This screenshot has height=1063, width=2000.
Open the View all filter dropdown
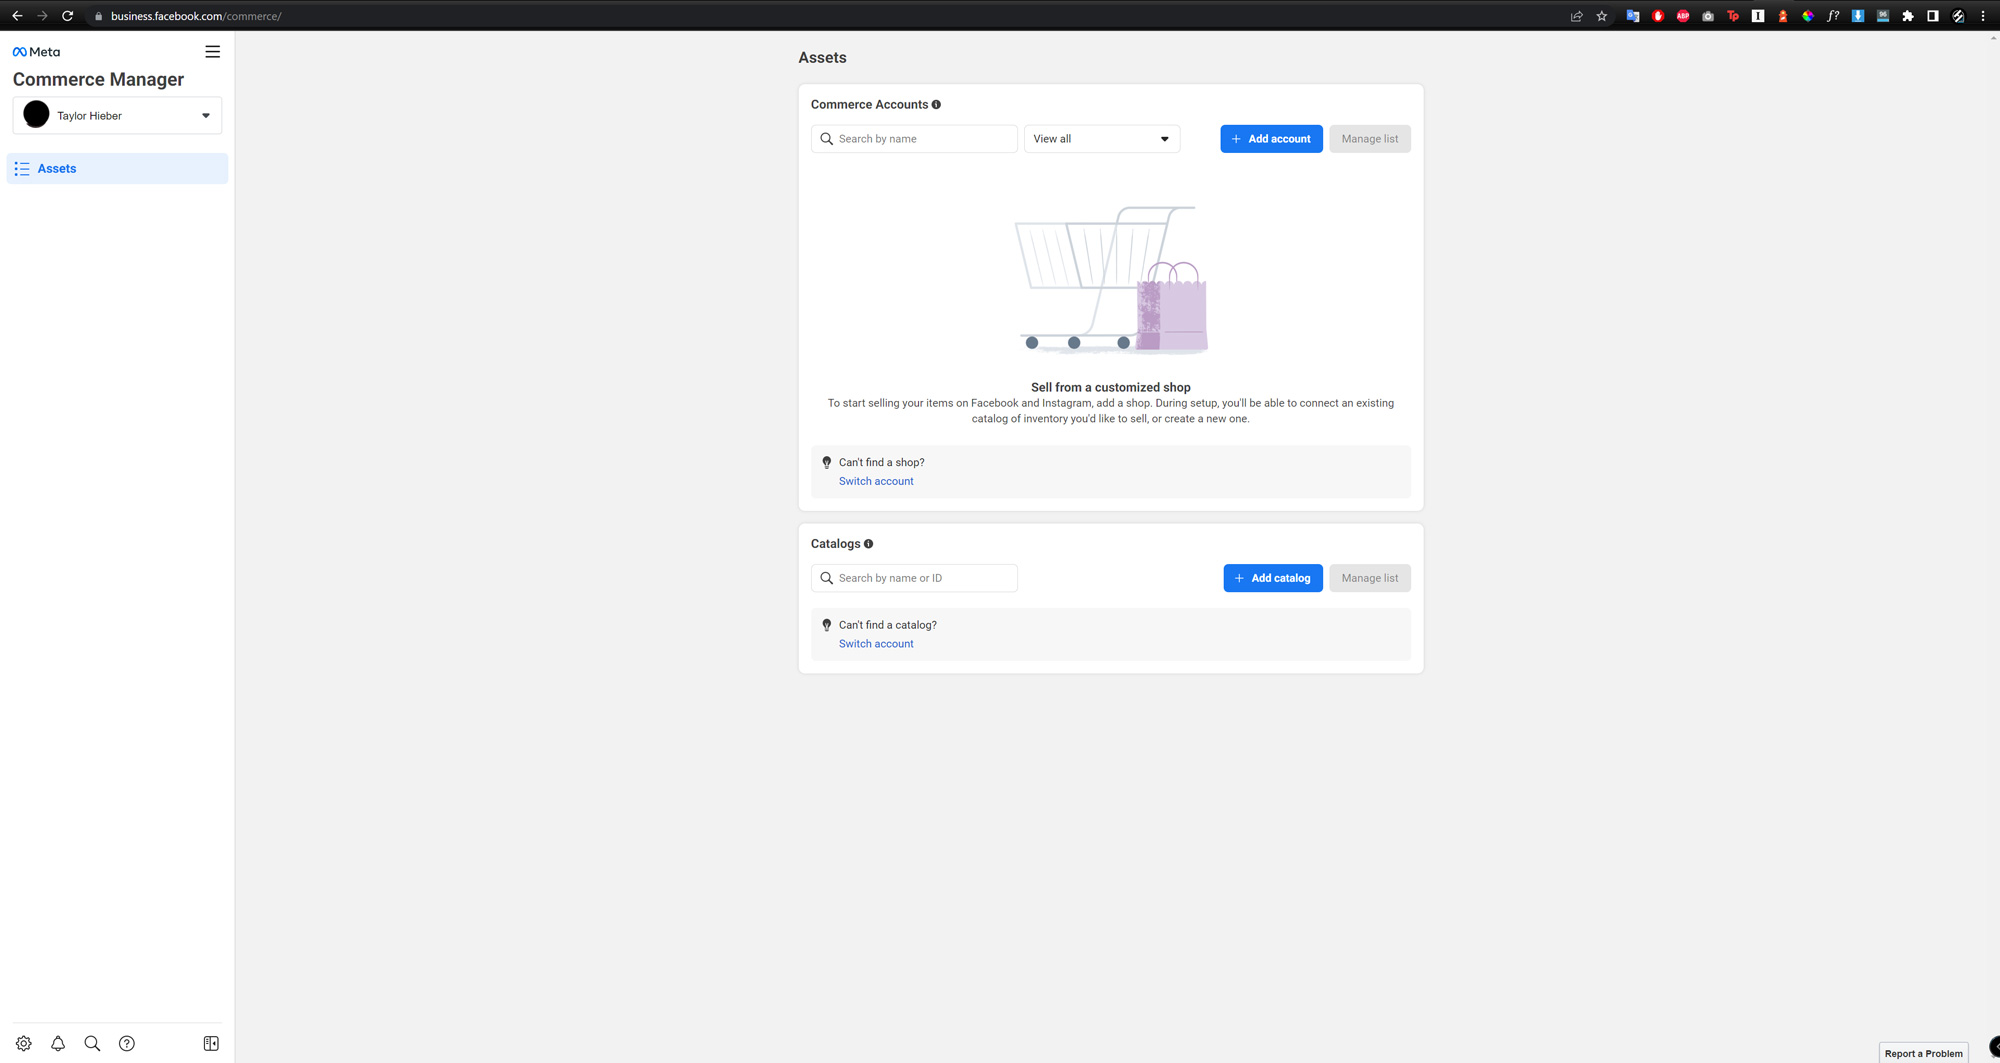pyautogui.click(x=1101, y=139)
